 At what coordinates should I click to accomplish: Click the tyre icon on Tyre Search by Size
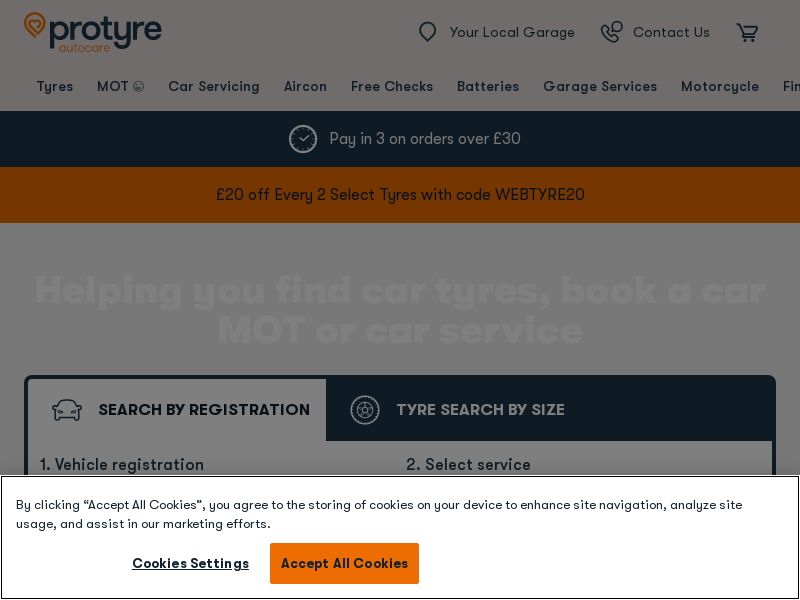click(365, 410)
